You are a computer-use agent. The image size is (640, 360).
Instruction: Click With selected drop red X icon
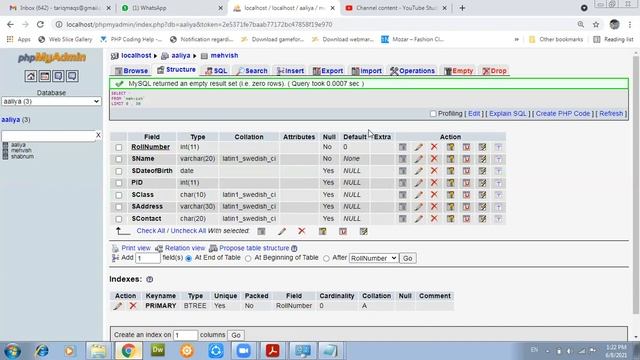click(x=302, y=231)
